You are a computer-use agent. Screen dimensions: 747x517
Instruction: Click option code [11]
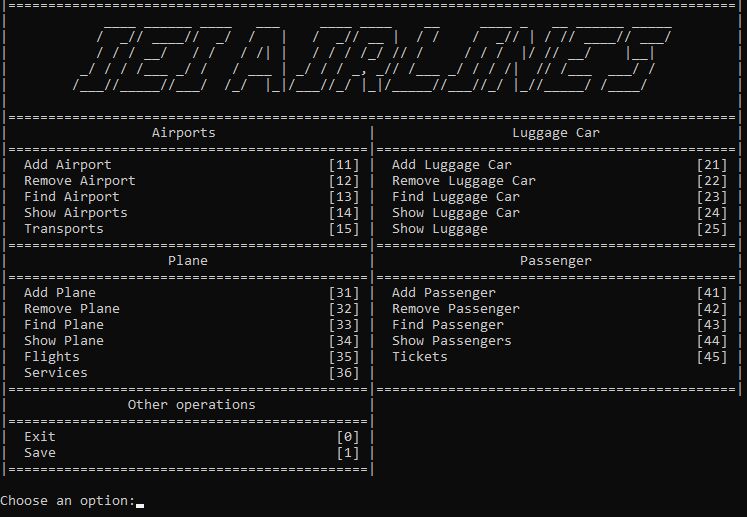click(x=344, y=165)
